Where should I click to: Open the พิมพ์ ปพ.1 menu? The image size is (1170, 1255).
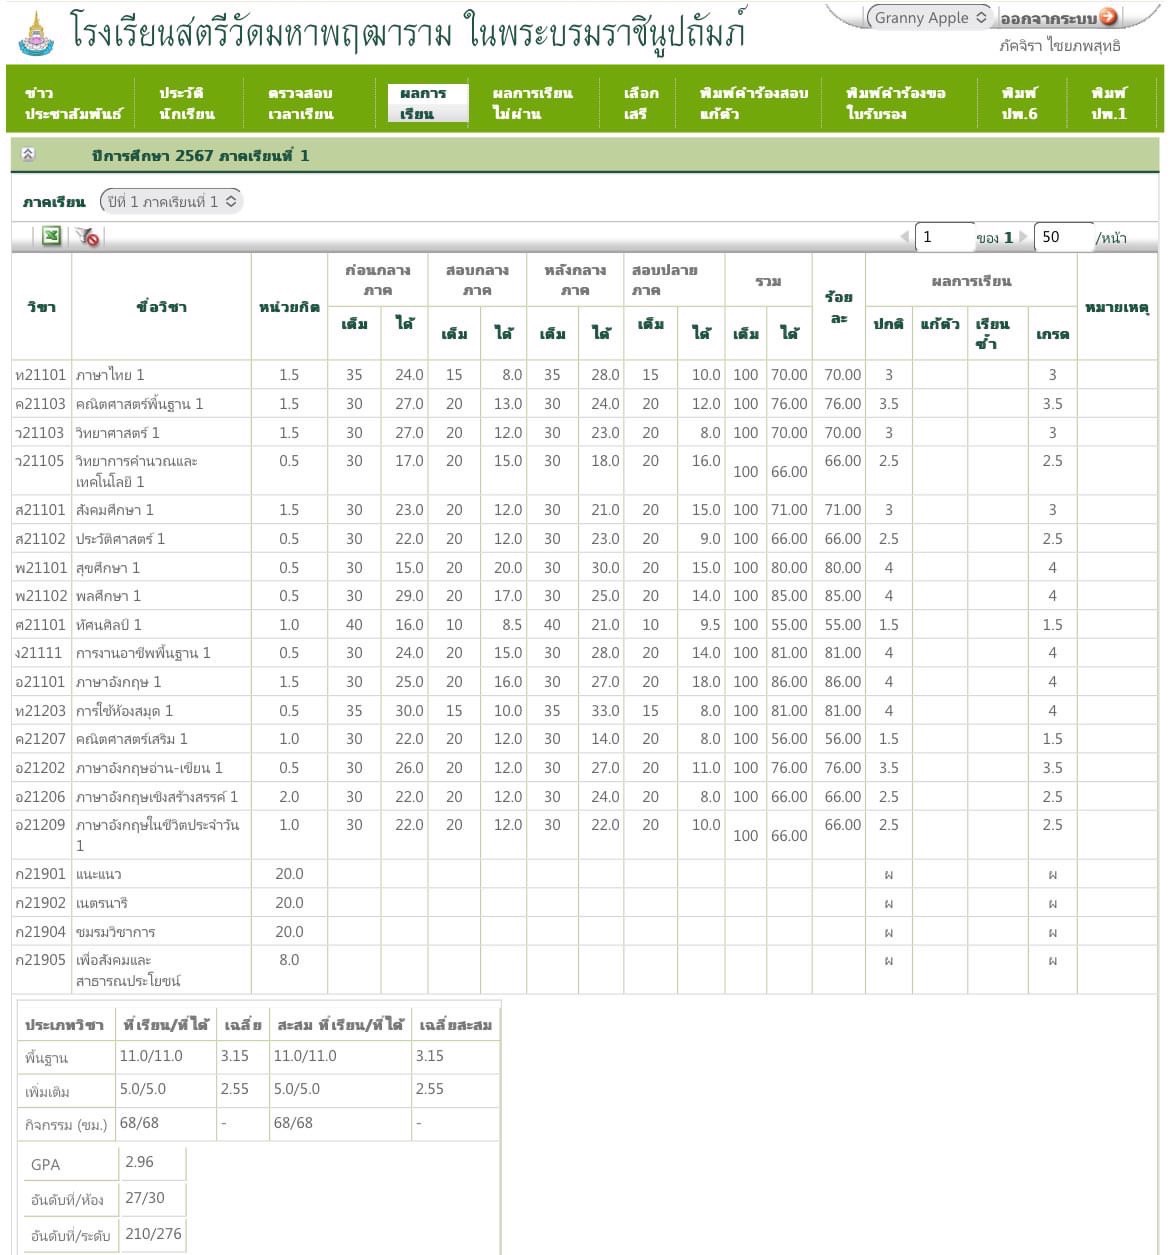1108,103
